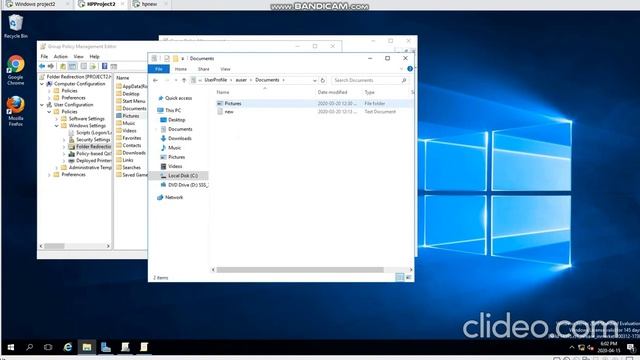Click Back arrow in File Explorer

[156, 80]
